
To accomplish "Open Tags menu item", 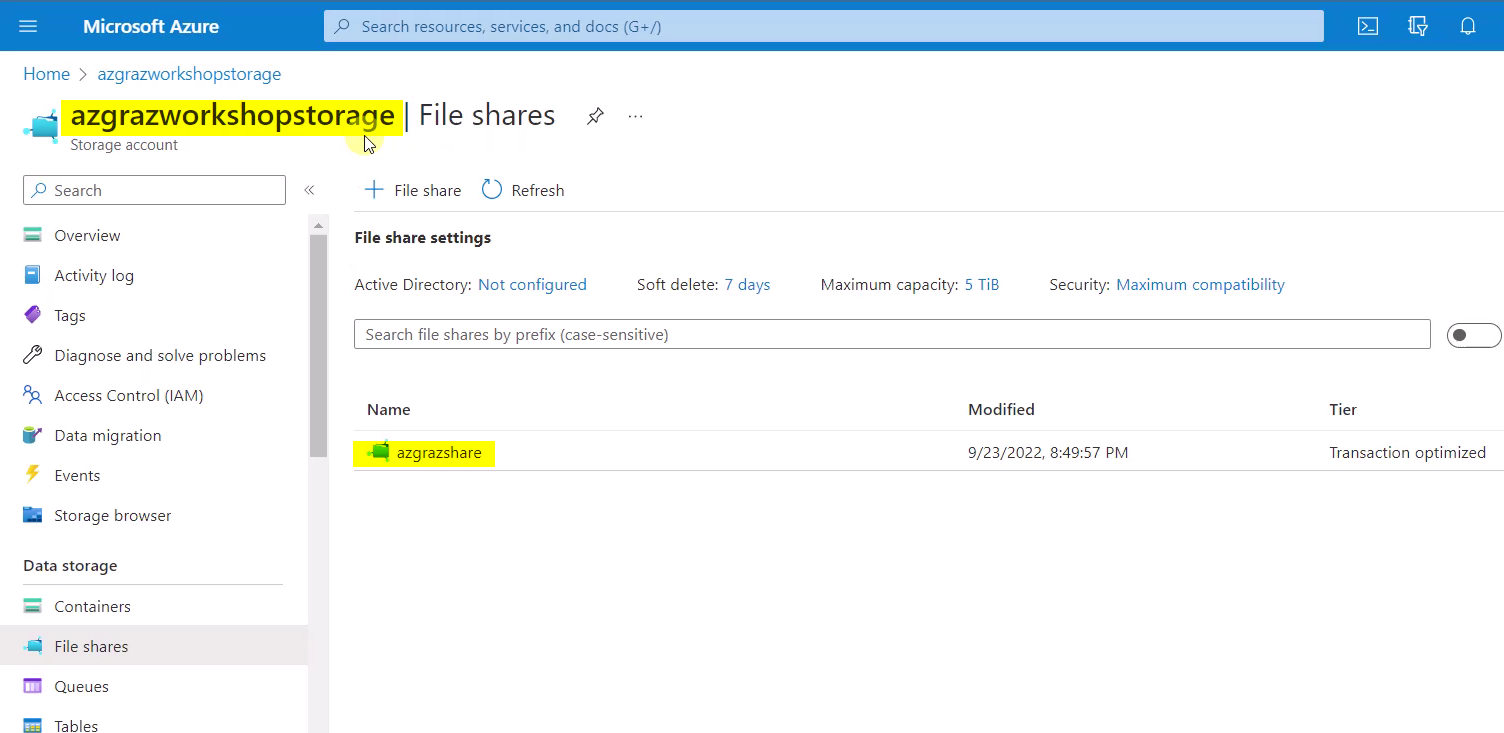I will 70,315.
